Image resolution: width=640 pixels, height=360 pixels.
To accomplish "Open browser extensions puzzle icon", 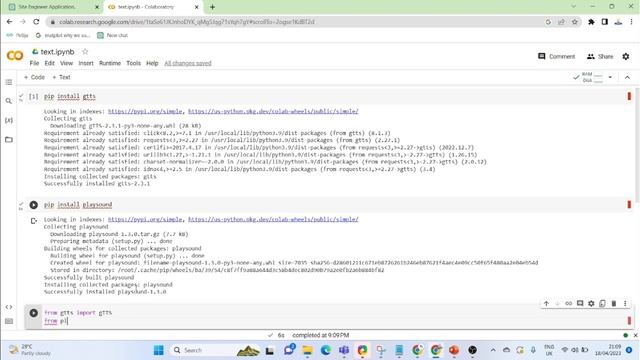I will (591, 22).
